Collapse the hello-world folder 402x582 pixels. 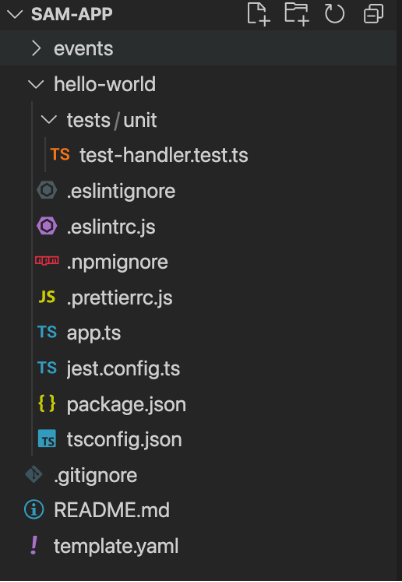[198, 84]
